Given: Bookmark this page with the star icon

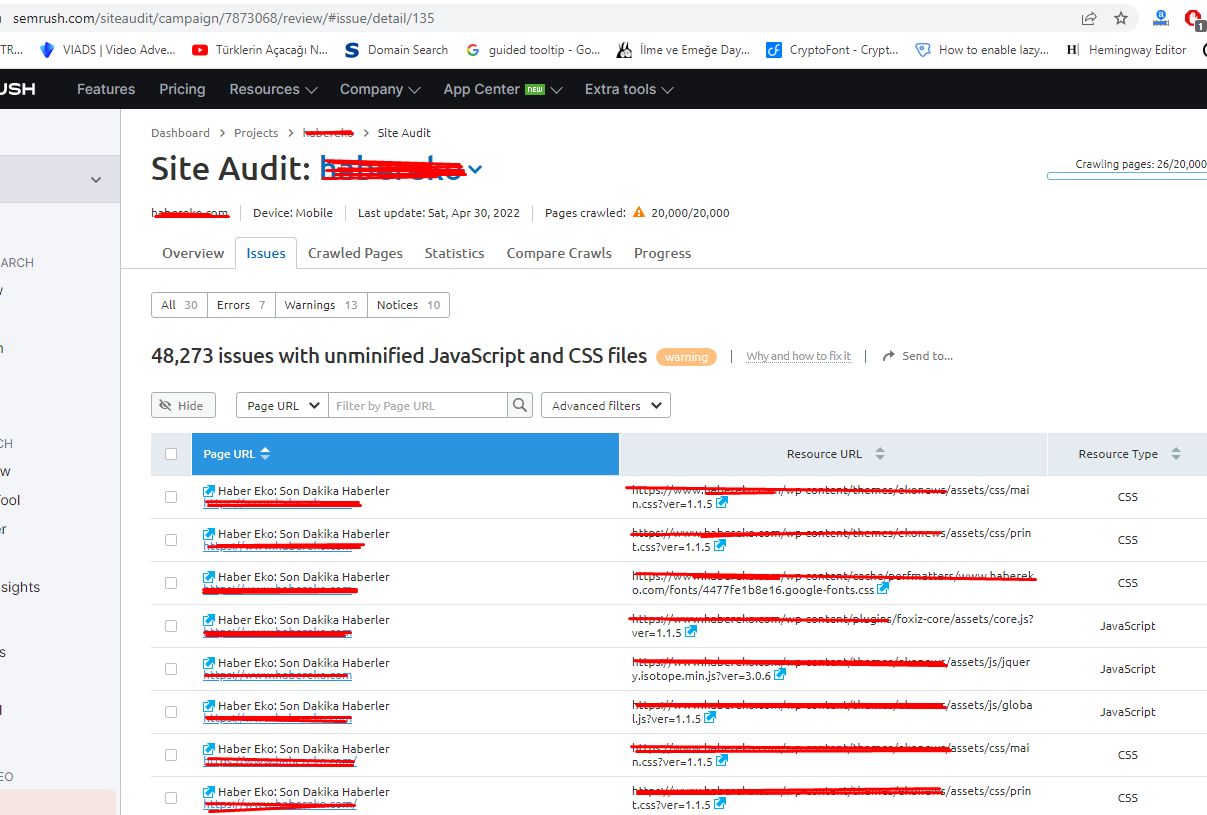Looking at the screenshot, I should pyautogui.click(x=1121, y=18).
